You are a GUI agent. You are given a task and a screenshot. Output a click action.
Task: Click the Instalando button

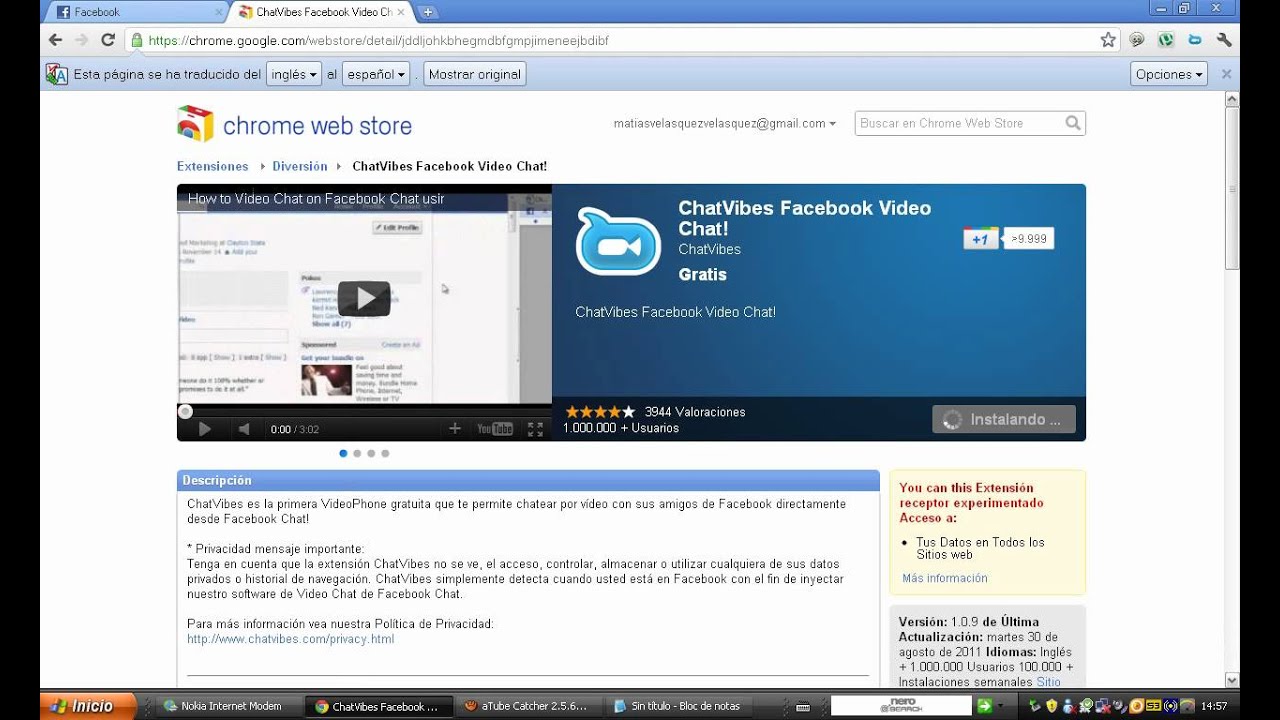coord(1004,419)
